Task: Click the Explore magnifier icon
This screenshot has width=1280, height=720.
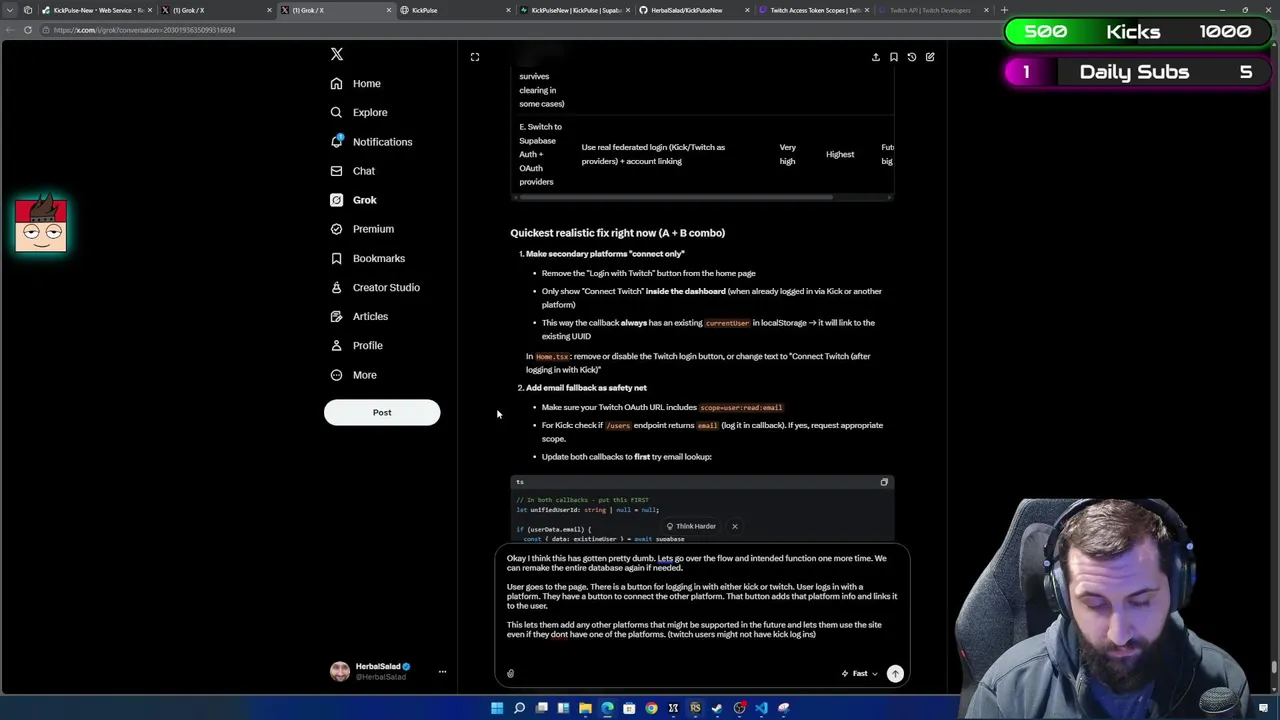Action: (x=337, y=113)
